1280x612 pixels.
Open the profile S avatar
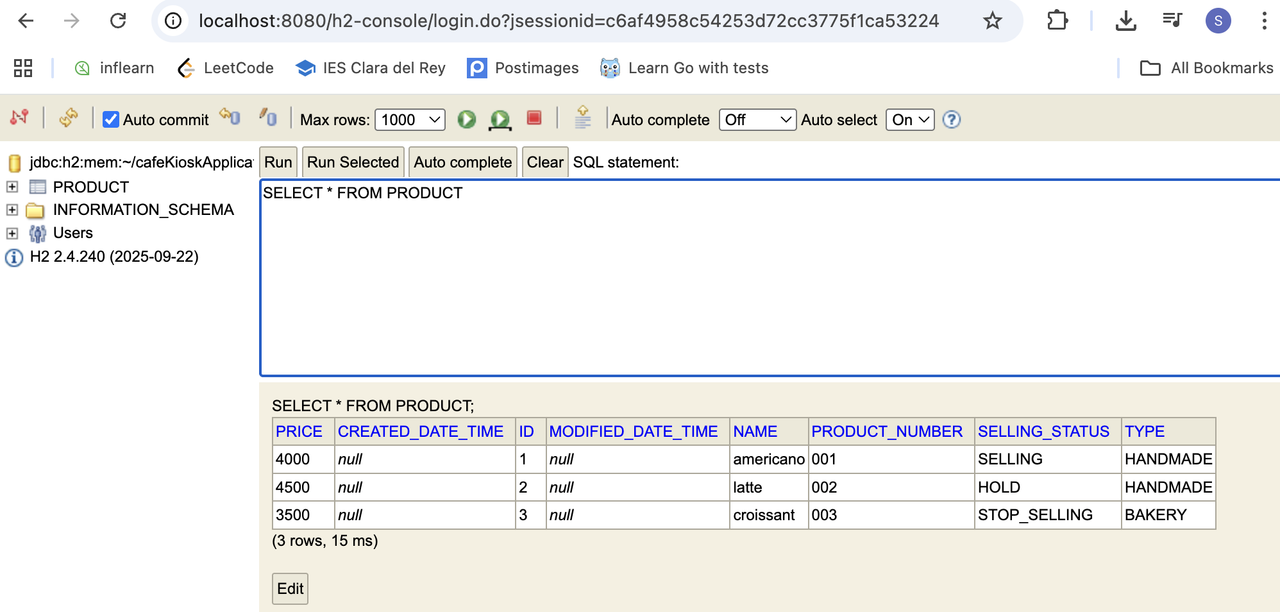pos(1218,21)
